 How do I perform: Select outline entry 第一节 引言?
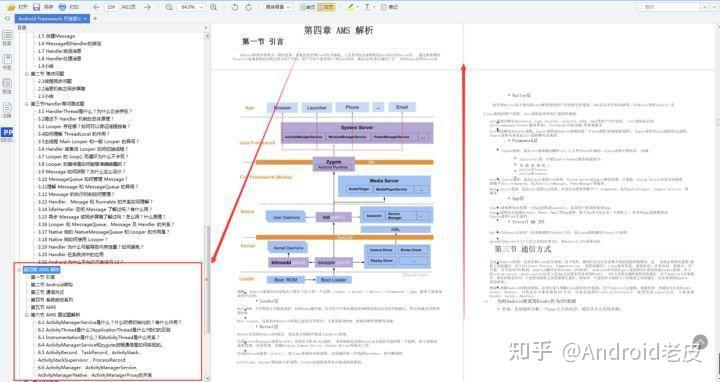(43, 277)
